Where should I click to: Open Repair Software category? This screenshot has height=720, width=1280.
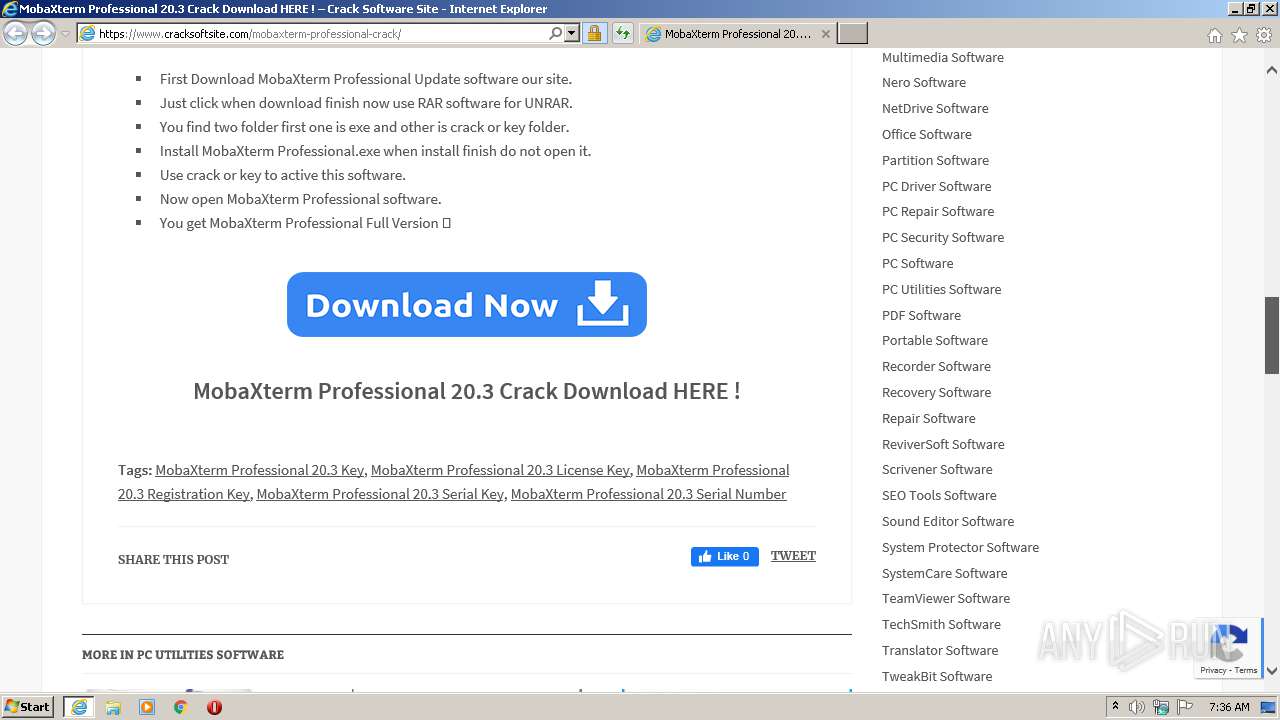(x=929, y=419)
